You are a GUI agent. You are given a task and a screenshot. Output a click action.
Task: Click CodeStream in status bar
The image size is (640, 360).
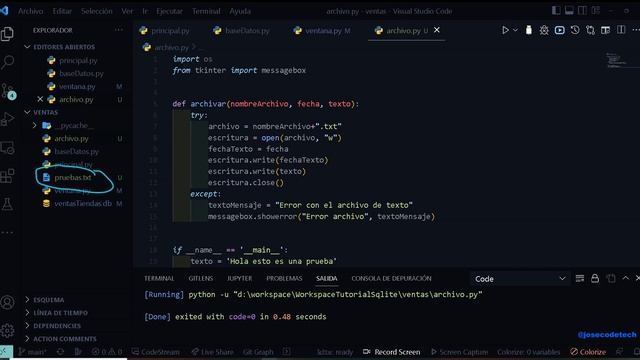[x=156, y=352]
